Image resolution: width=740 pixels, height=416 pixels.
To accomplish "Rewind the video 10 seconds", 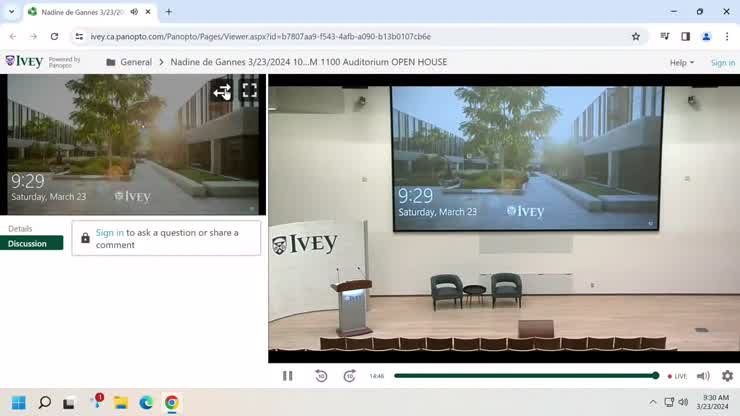I will 321,376.
